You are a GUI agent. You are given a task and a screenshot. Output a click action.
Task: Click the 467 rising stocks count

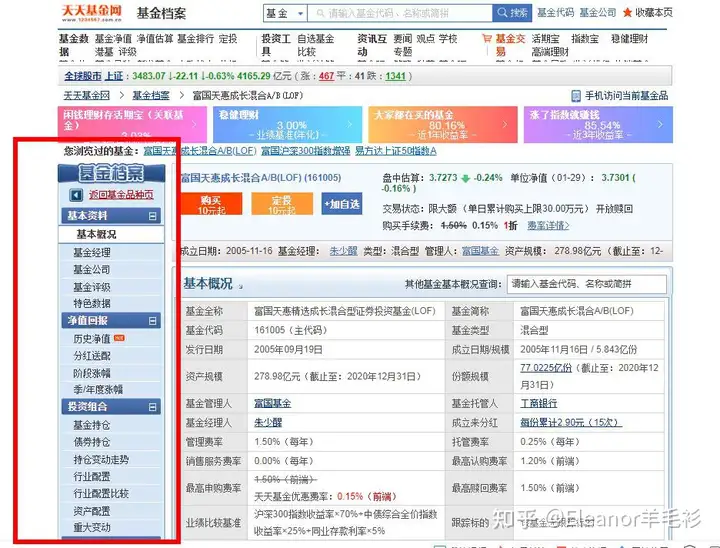(x=326, y=76)
